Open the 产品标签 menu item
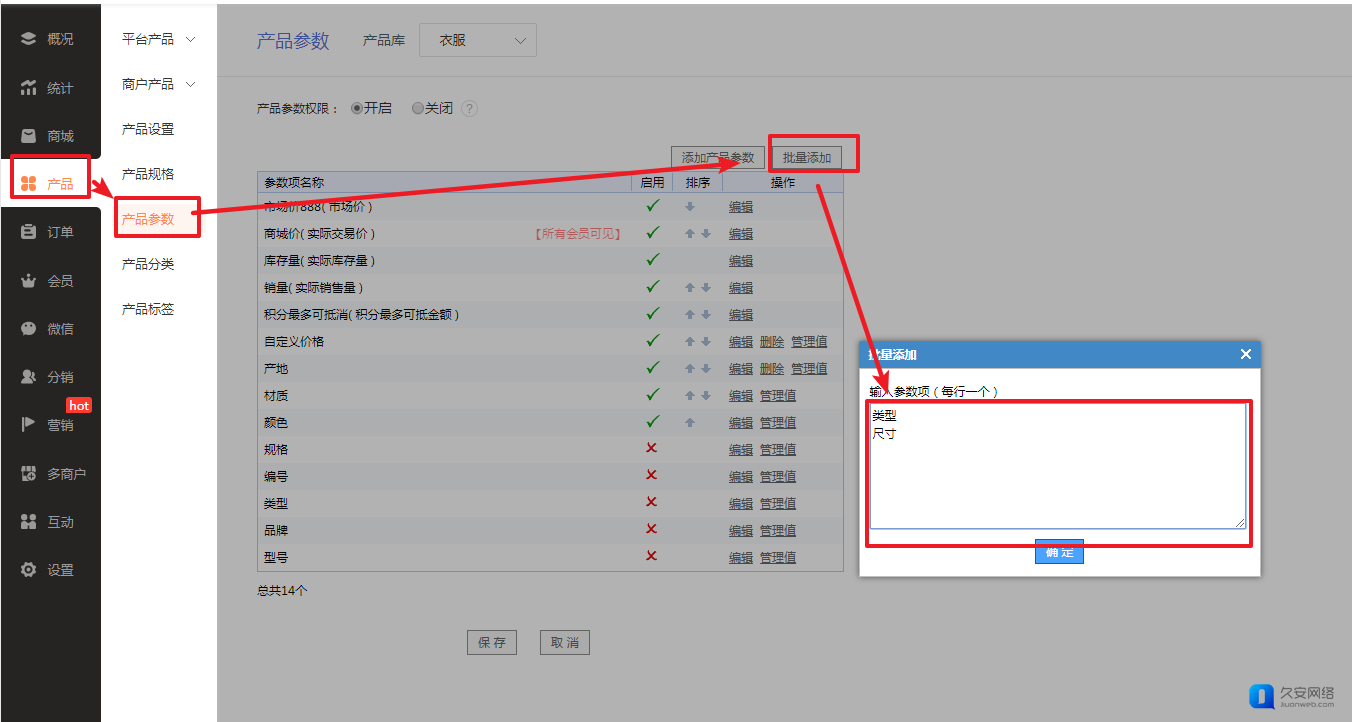 coord(148,309)
